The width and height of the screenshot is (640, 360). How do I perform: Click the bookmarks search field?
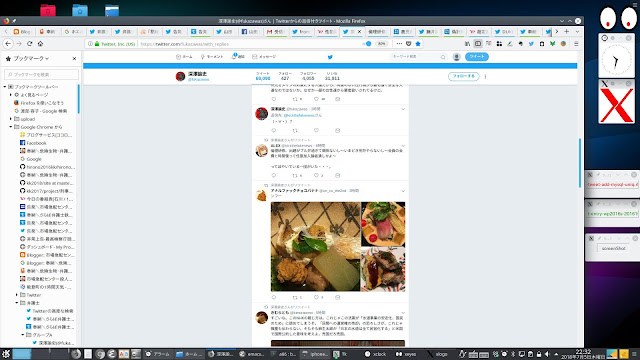click(x=41, y=74)
